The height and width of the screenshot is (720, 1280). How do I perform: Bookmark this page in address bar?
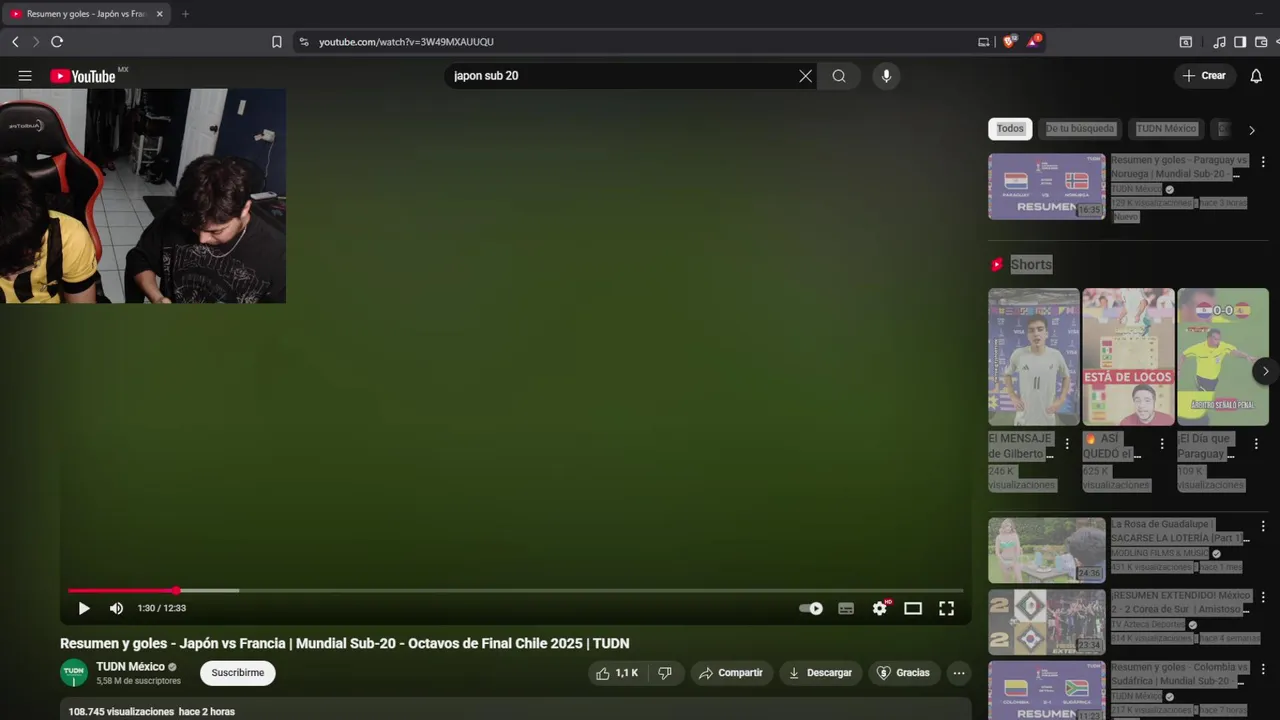point(277,42)
